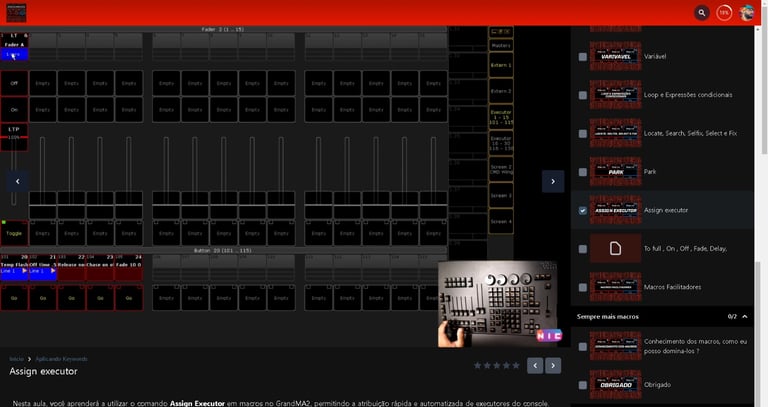Click the next arrow button beside star rating
This screenshot has width=768, height=407.
553,365
